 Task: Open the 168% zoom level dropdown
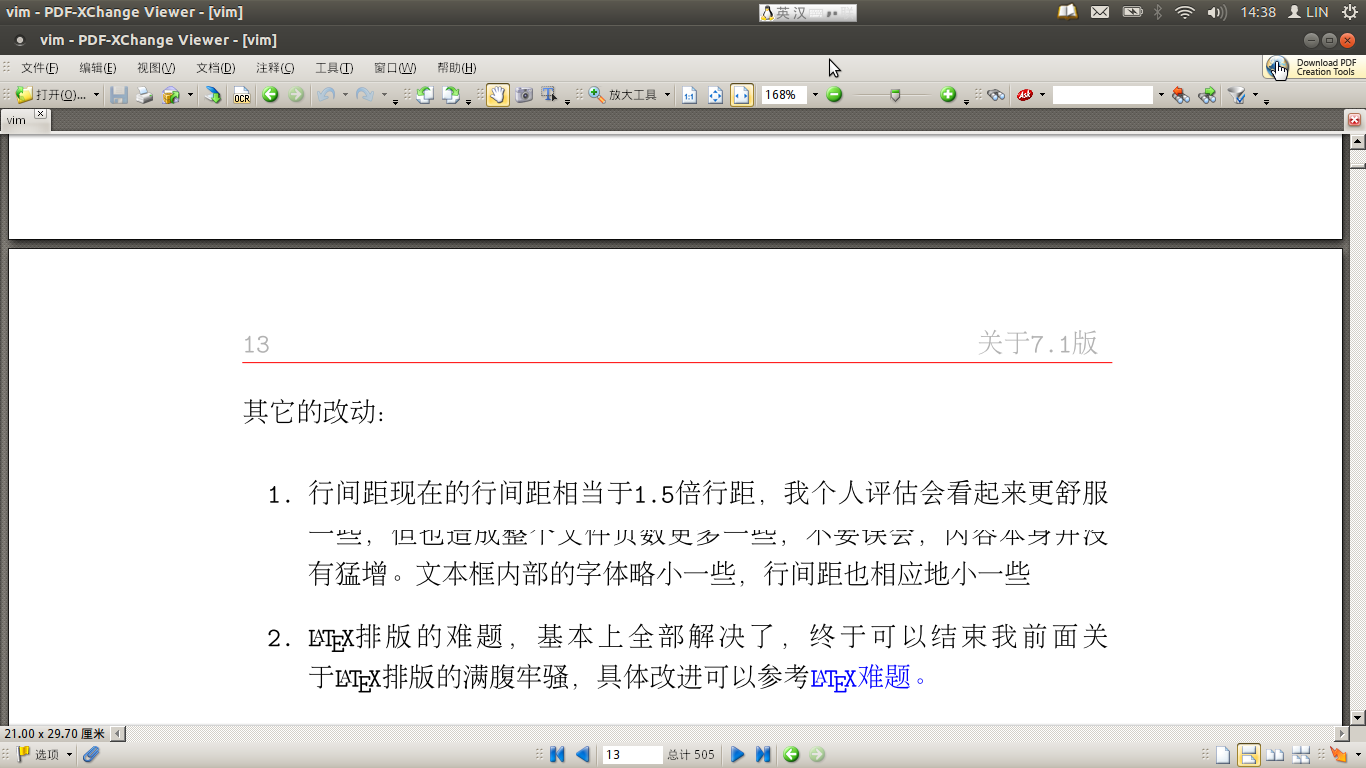point(815,95)
